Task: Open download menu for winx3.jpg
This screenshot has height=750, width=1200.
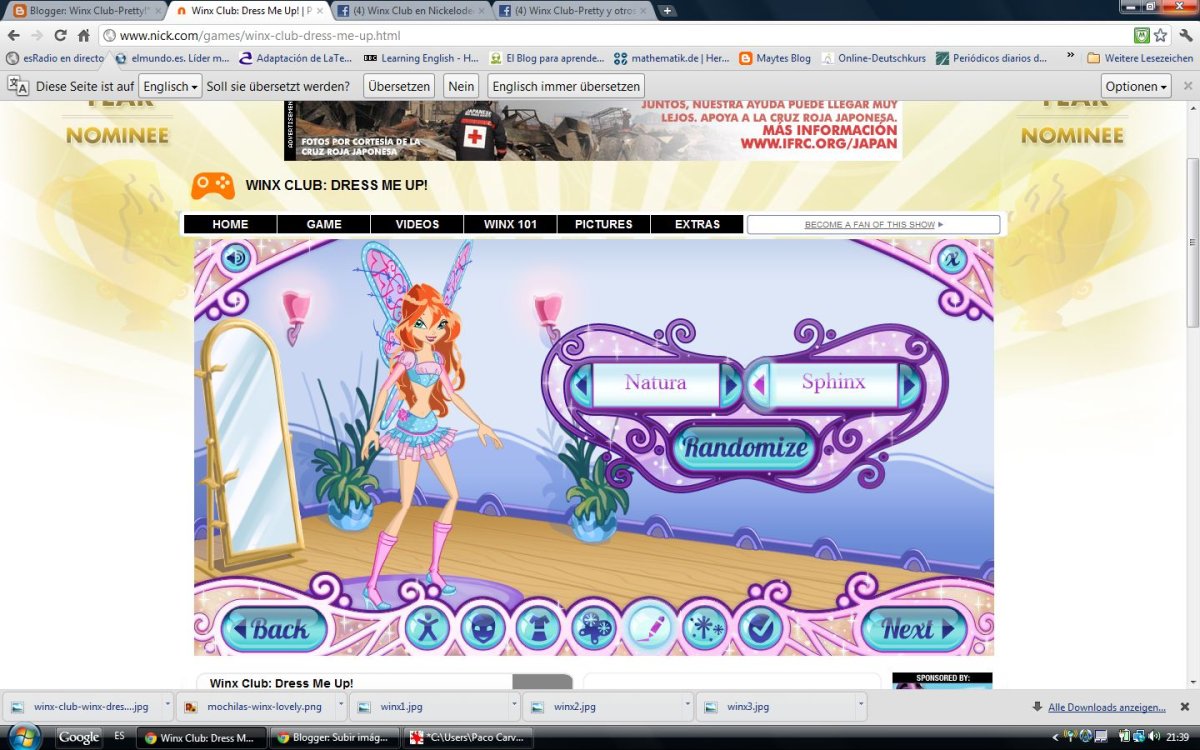Action: (x=861, y=706)
